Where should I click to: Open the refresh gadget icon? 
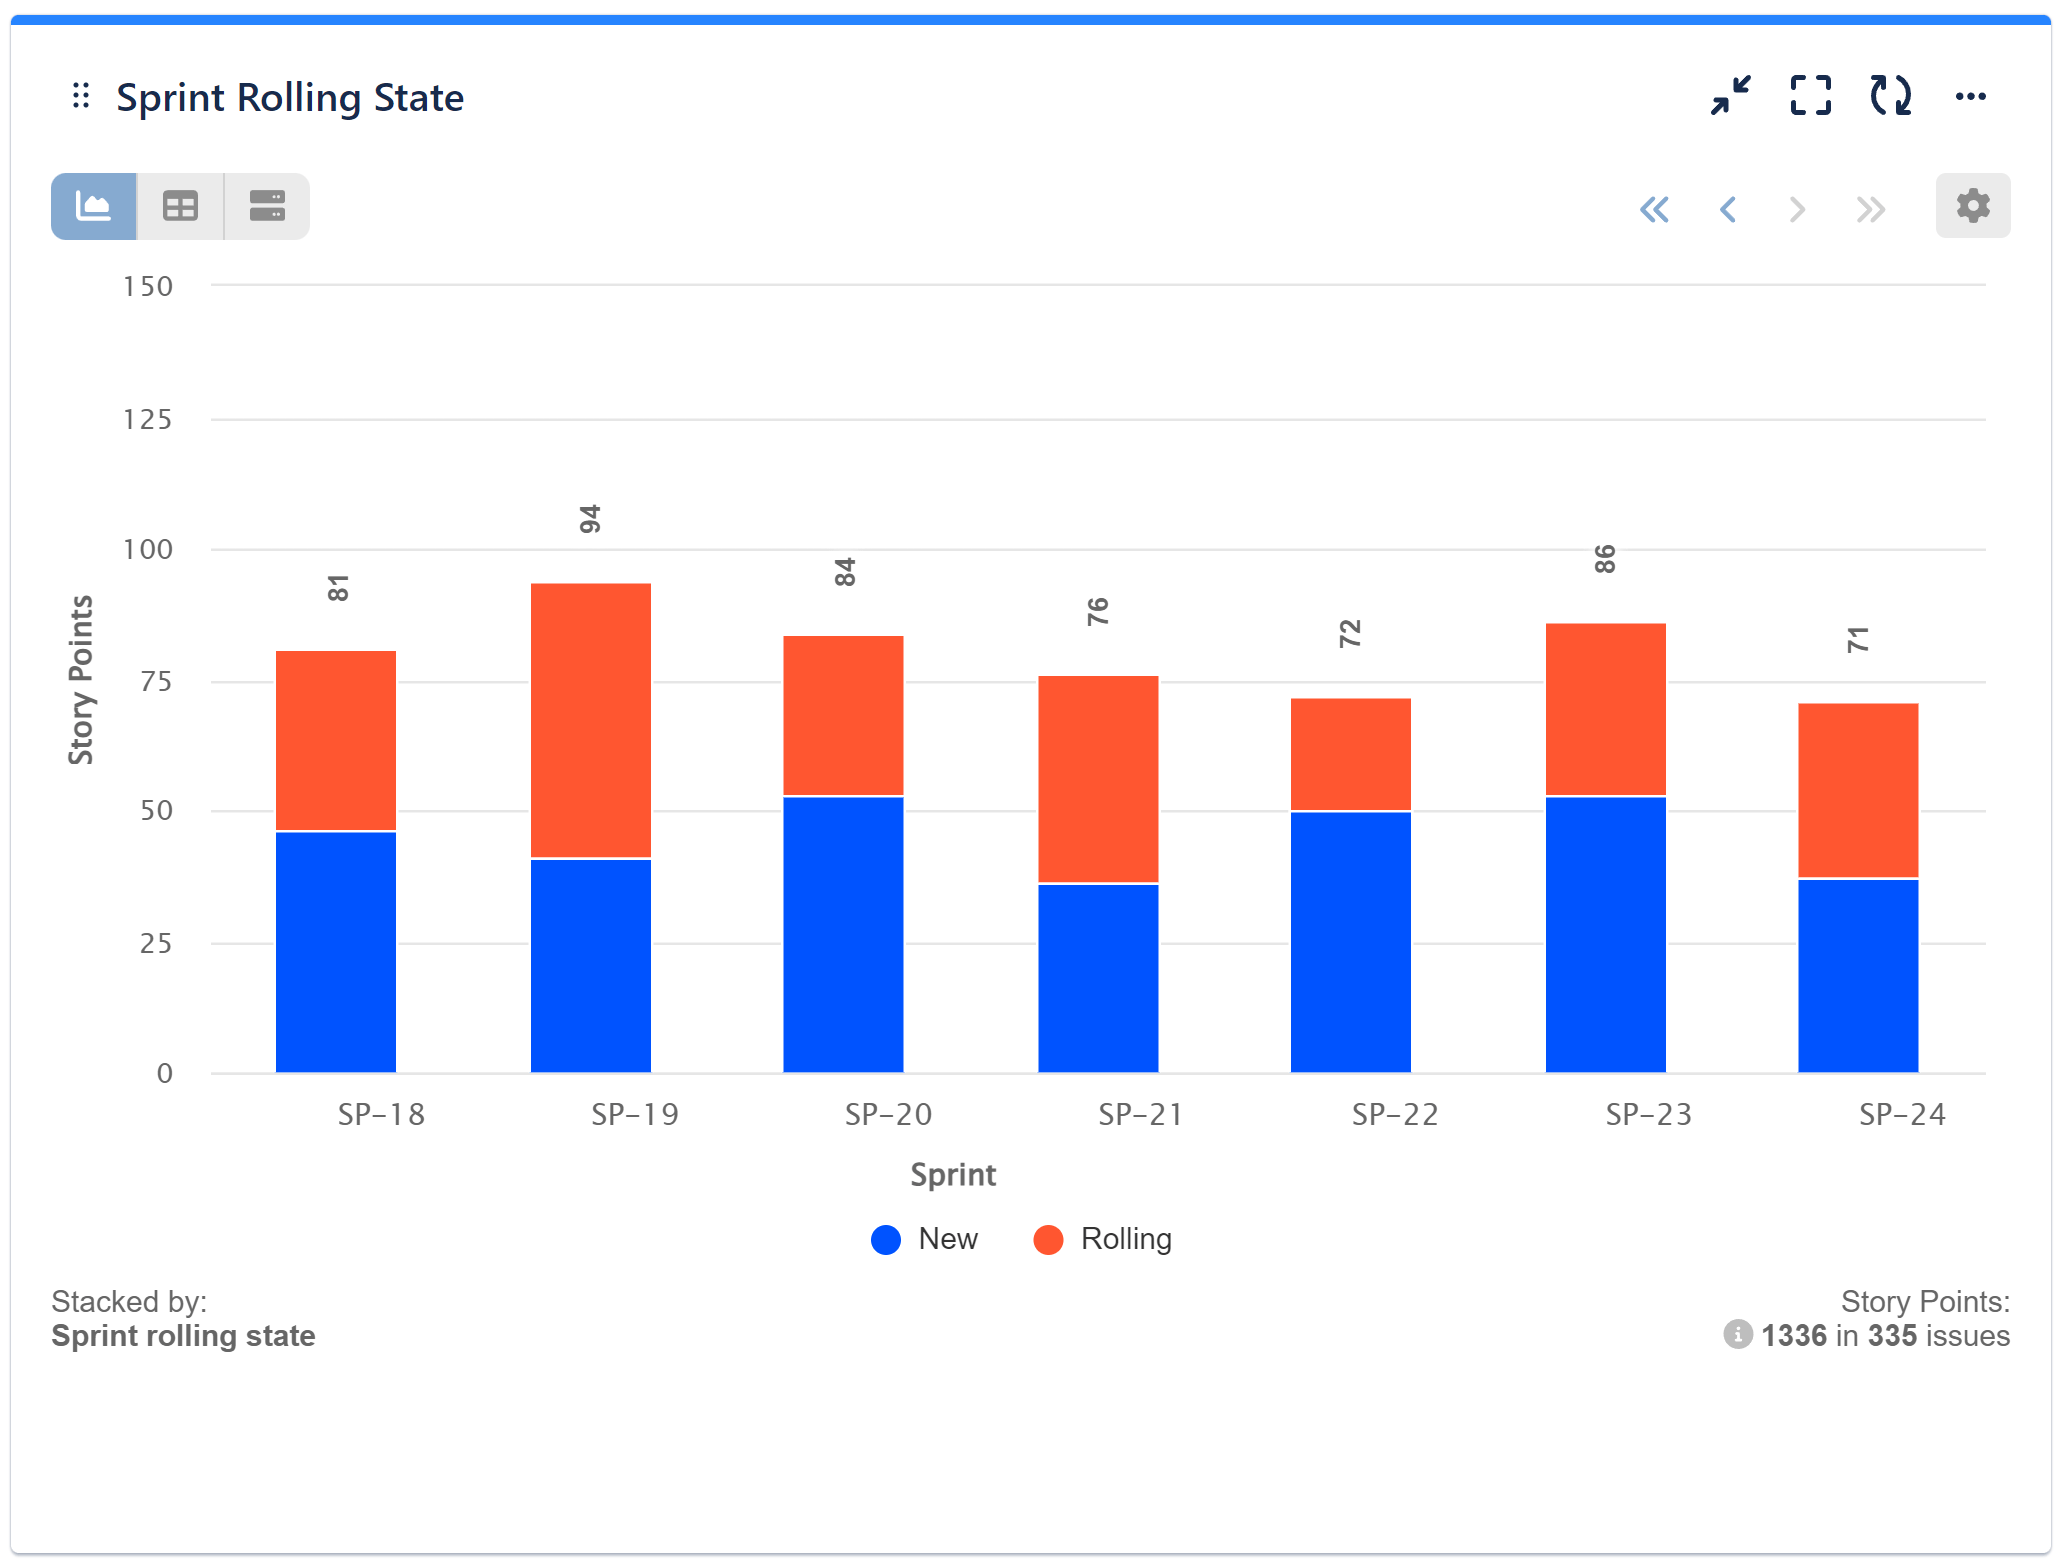(x=1889, y=96)
